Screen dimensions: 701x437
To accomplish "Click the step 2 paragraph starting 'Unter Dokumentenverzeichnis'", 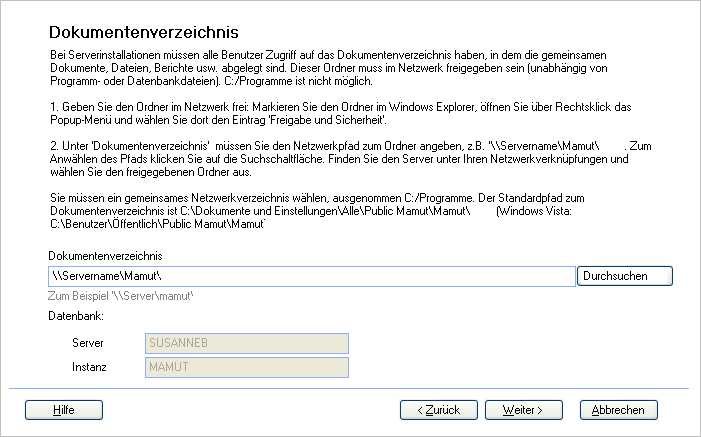I will point(350,159).
